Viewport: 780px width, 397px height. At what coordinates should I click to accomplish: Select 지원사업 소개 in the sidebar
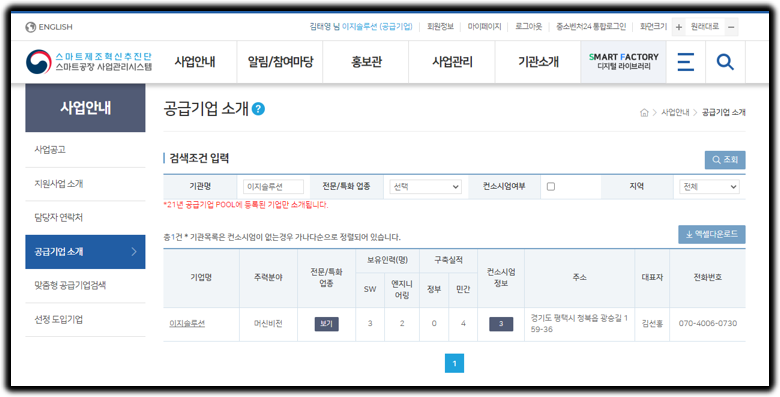pyautogui.click(x=85, y=184)
